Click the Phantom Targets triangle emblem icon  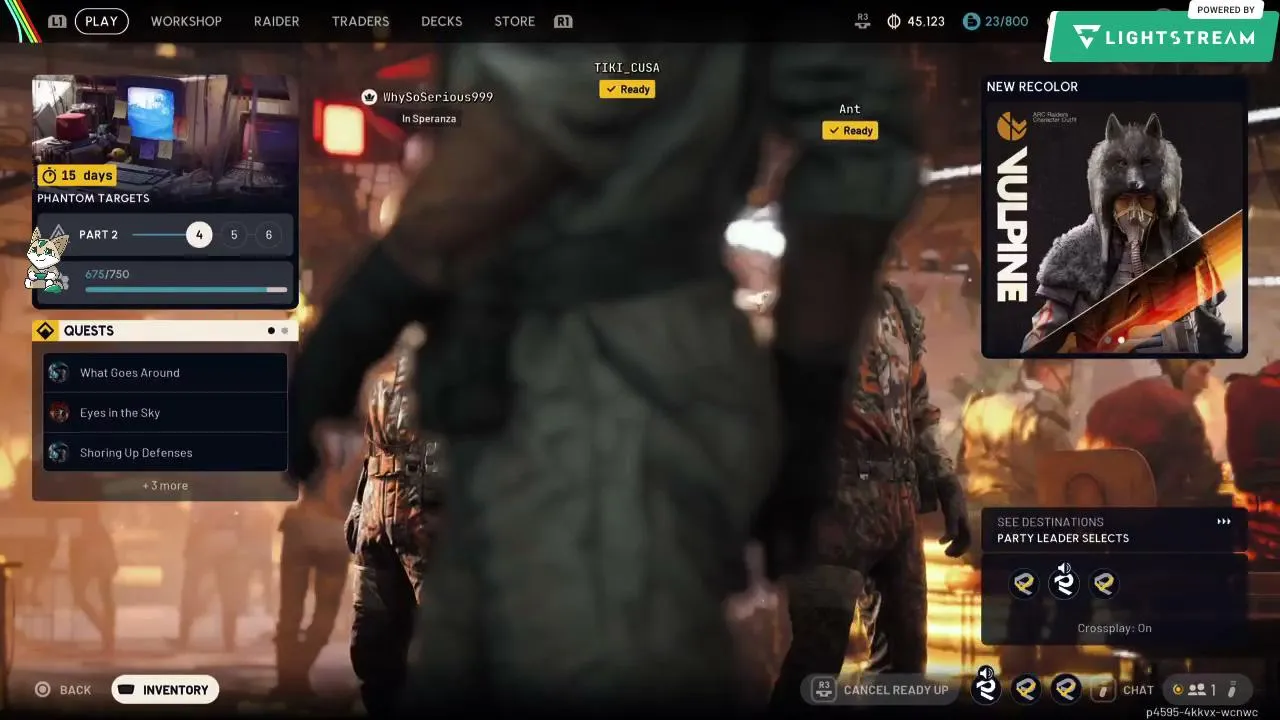pos(58,235)
